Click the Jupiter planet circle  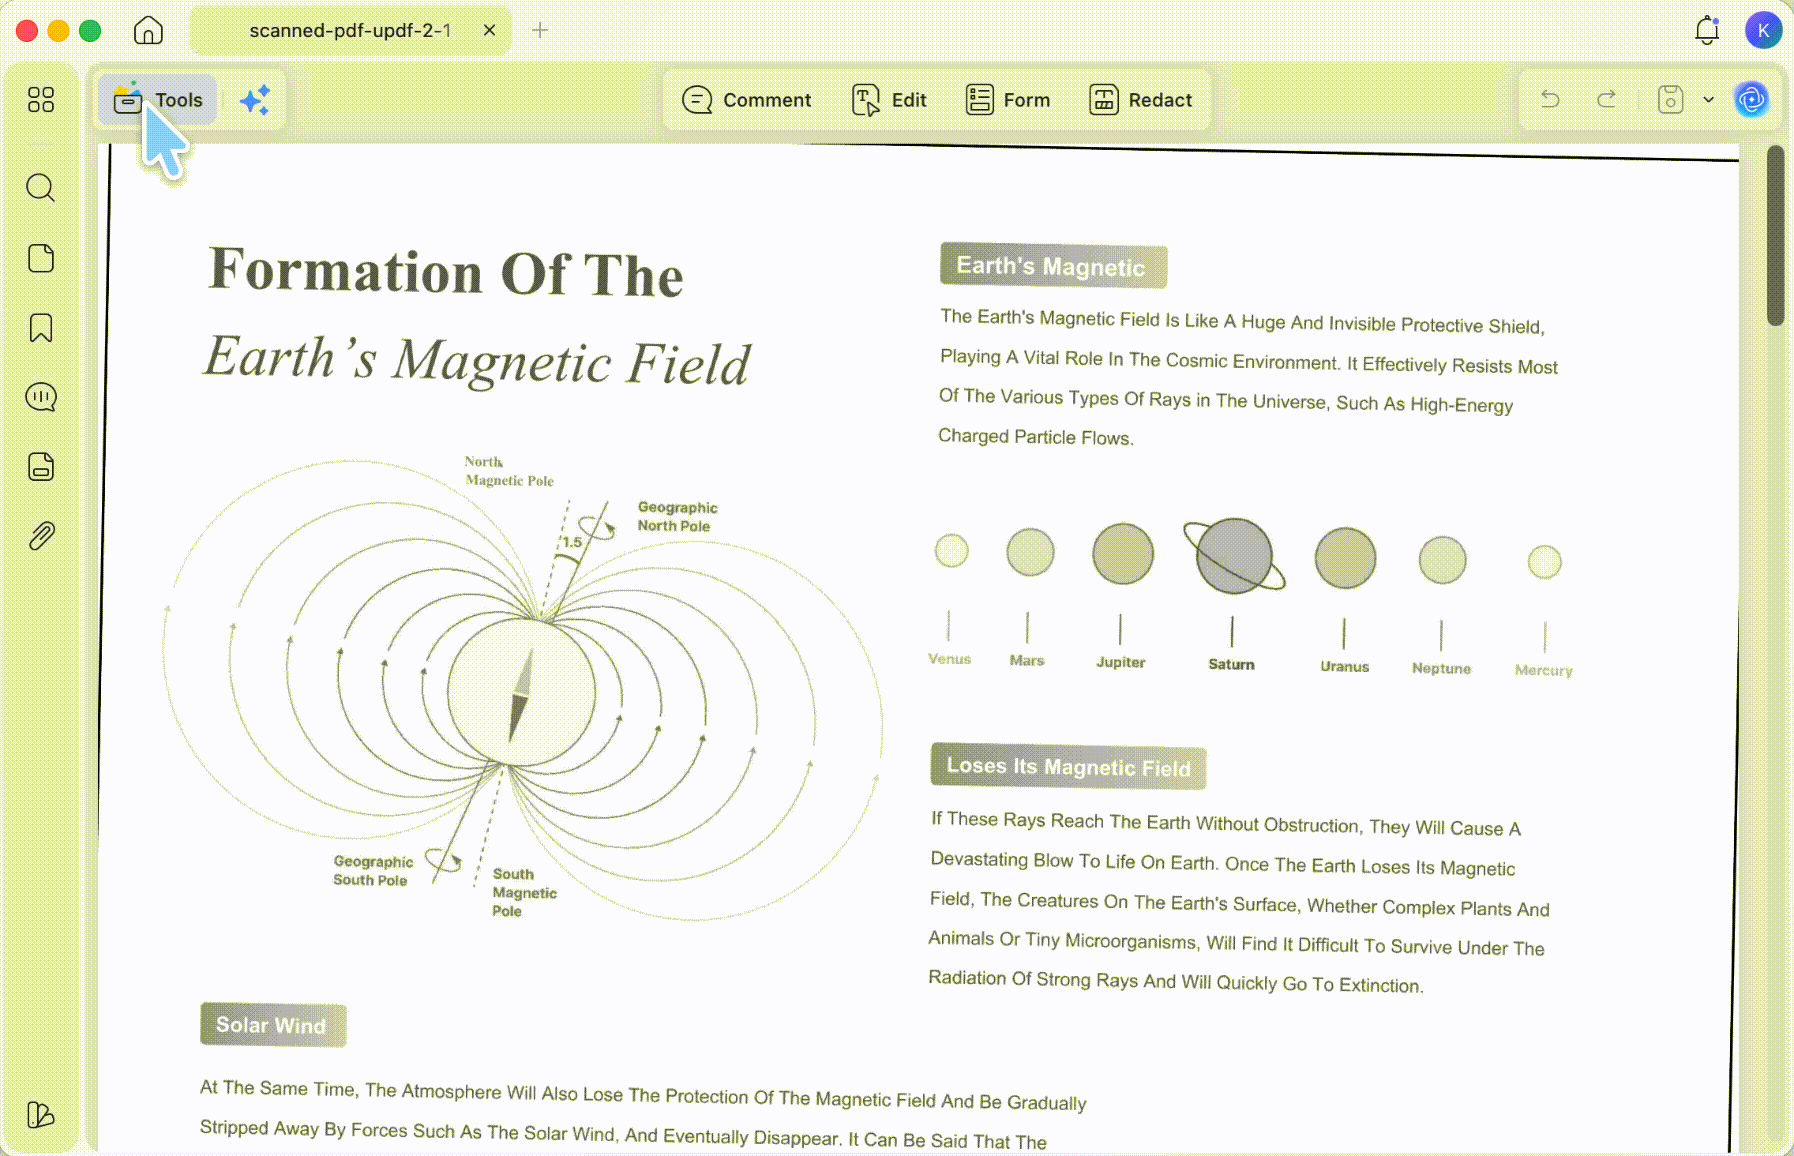pos(1122,553)
